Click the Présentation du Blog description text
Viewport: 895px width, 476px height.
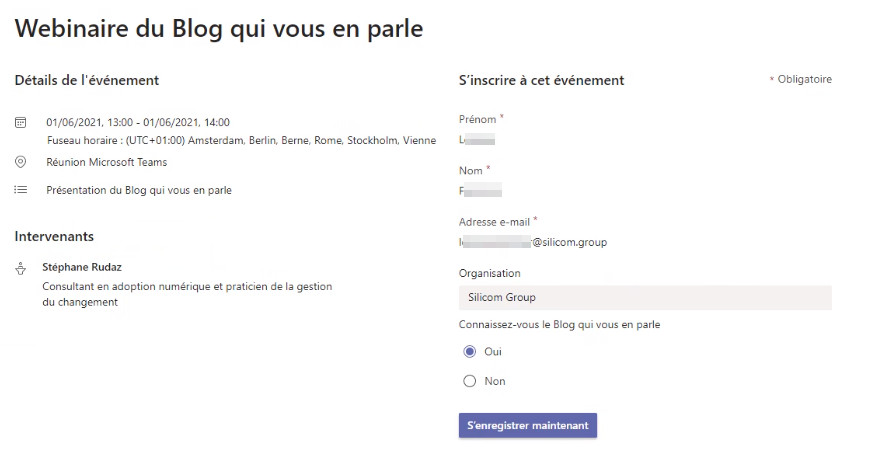[139, 190]
